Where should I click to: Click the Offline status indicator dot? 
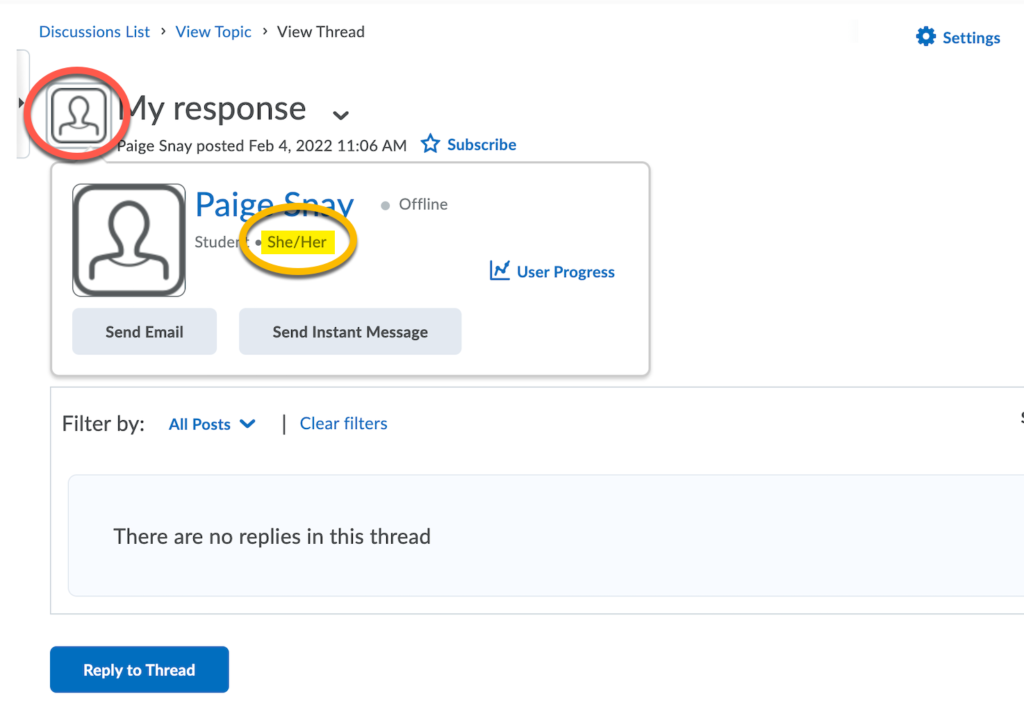click(x=385, y=205)
